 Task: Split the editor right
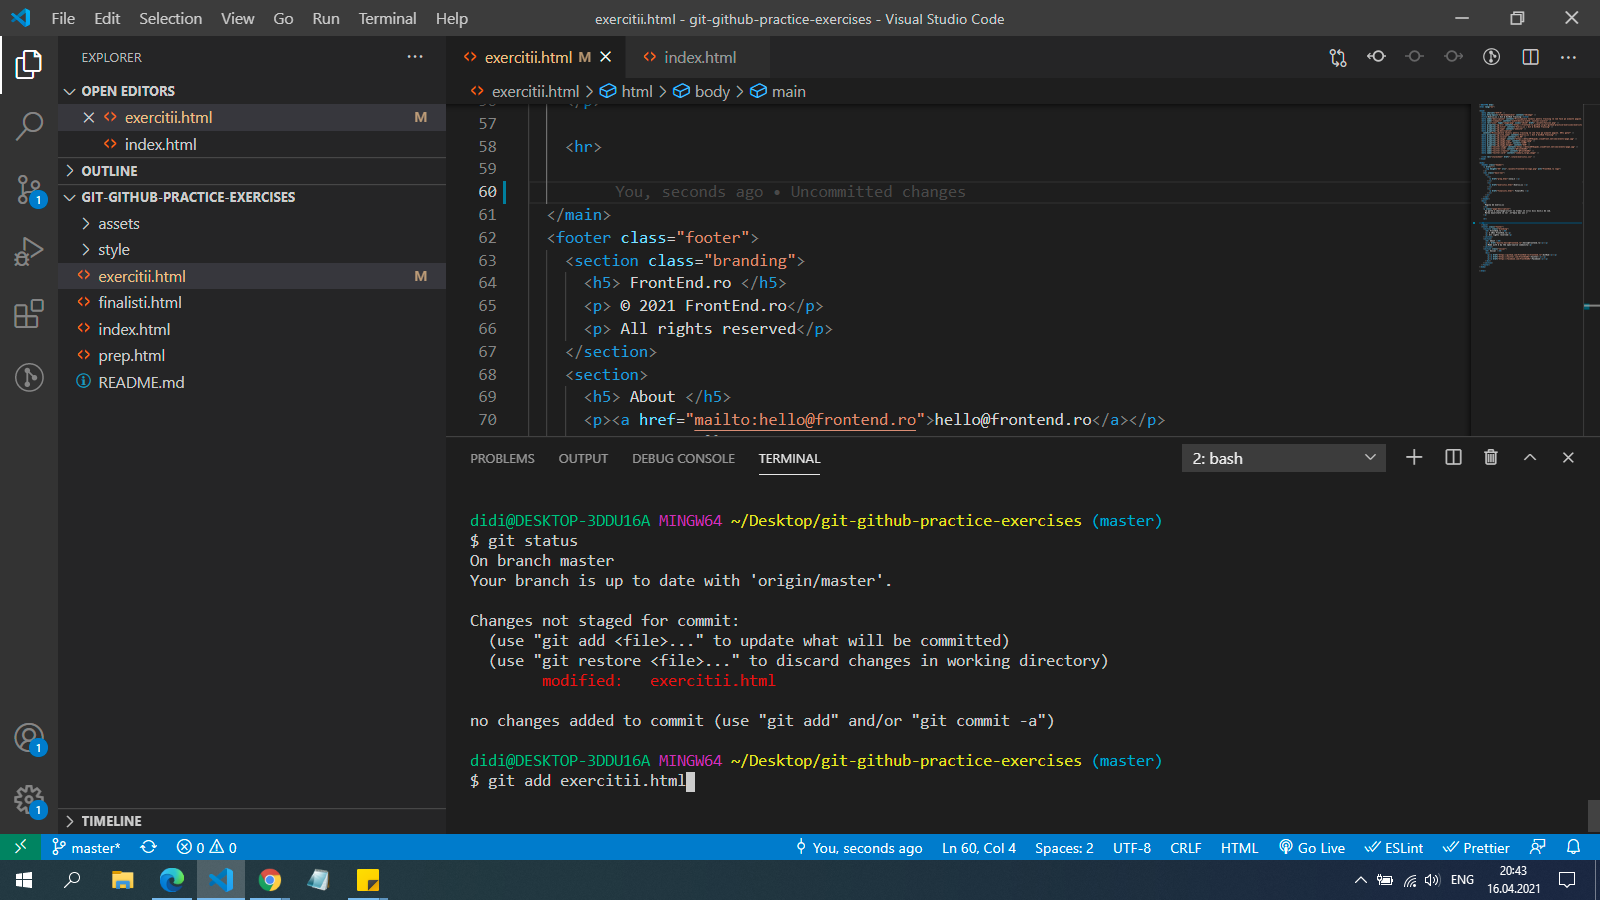point(1530,57)
